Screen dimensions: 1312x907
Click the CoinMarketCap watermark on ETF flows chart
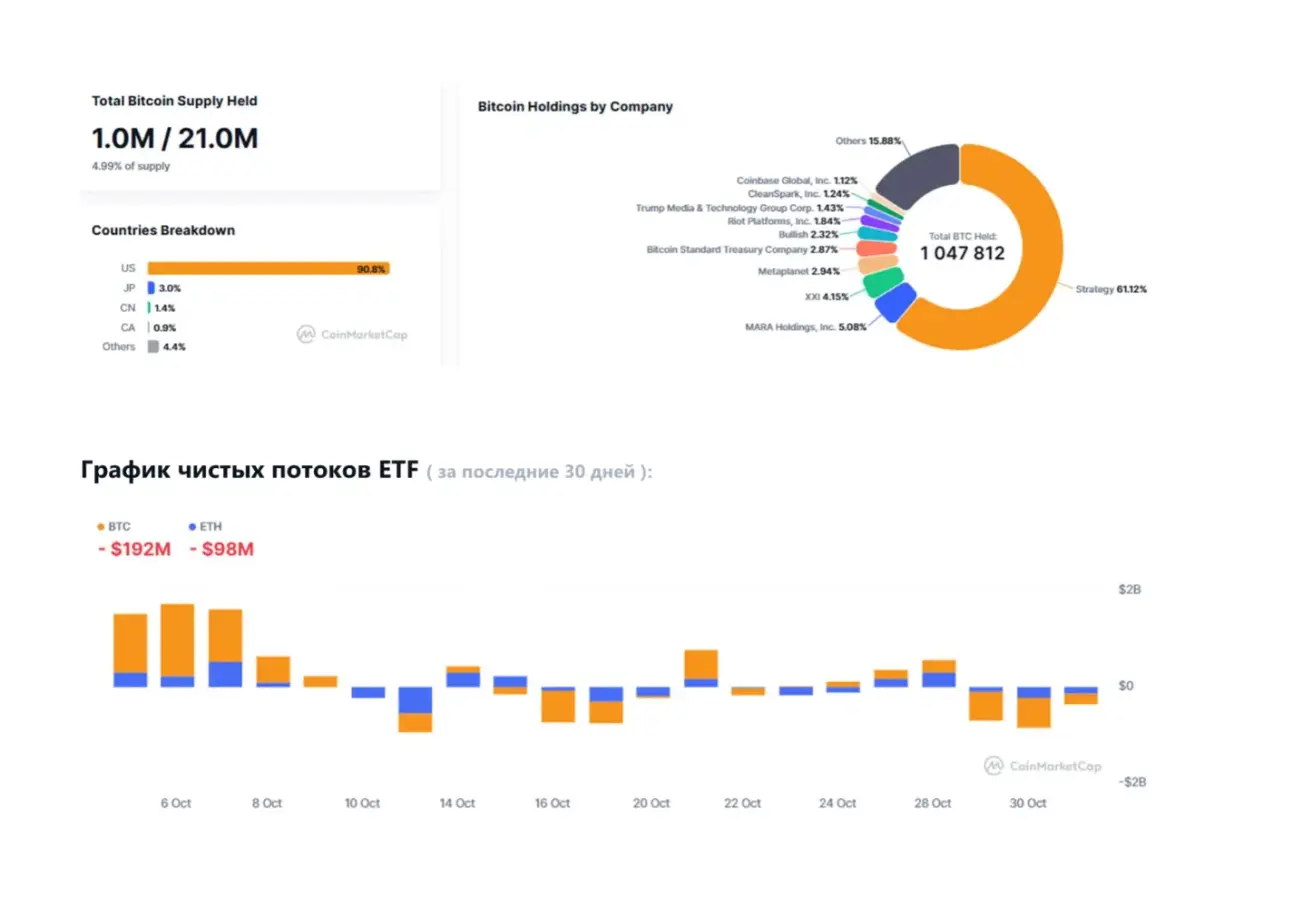[x=1042, y=765]
